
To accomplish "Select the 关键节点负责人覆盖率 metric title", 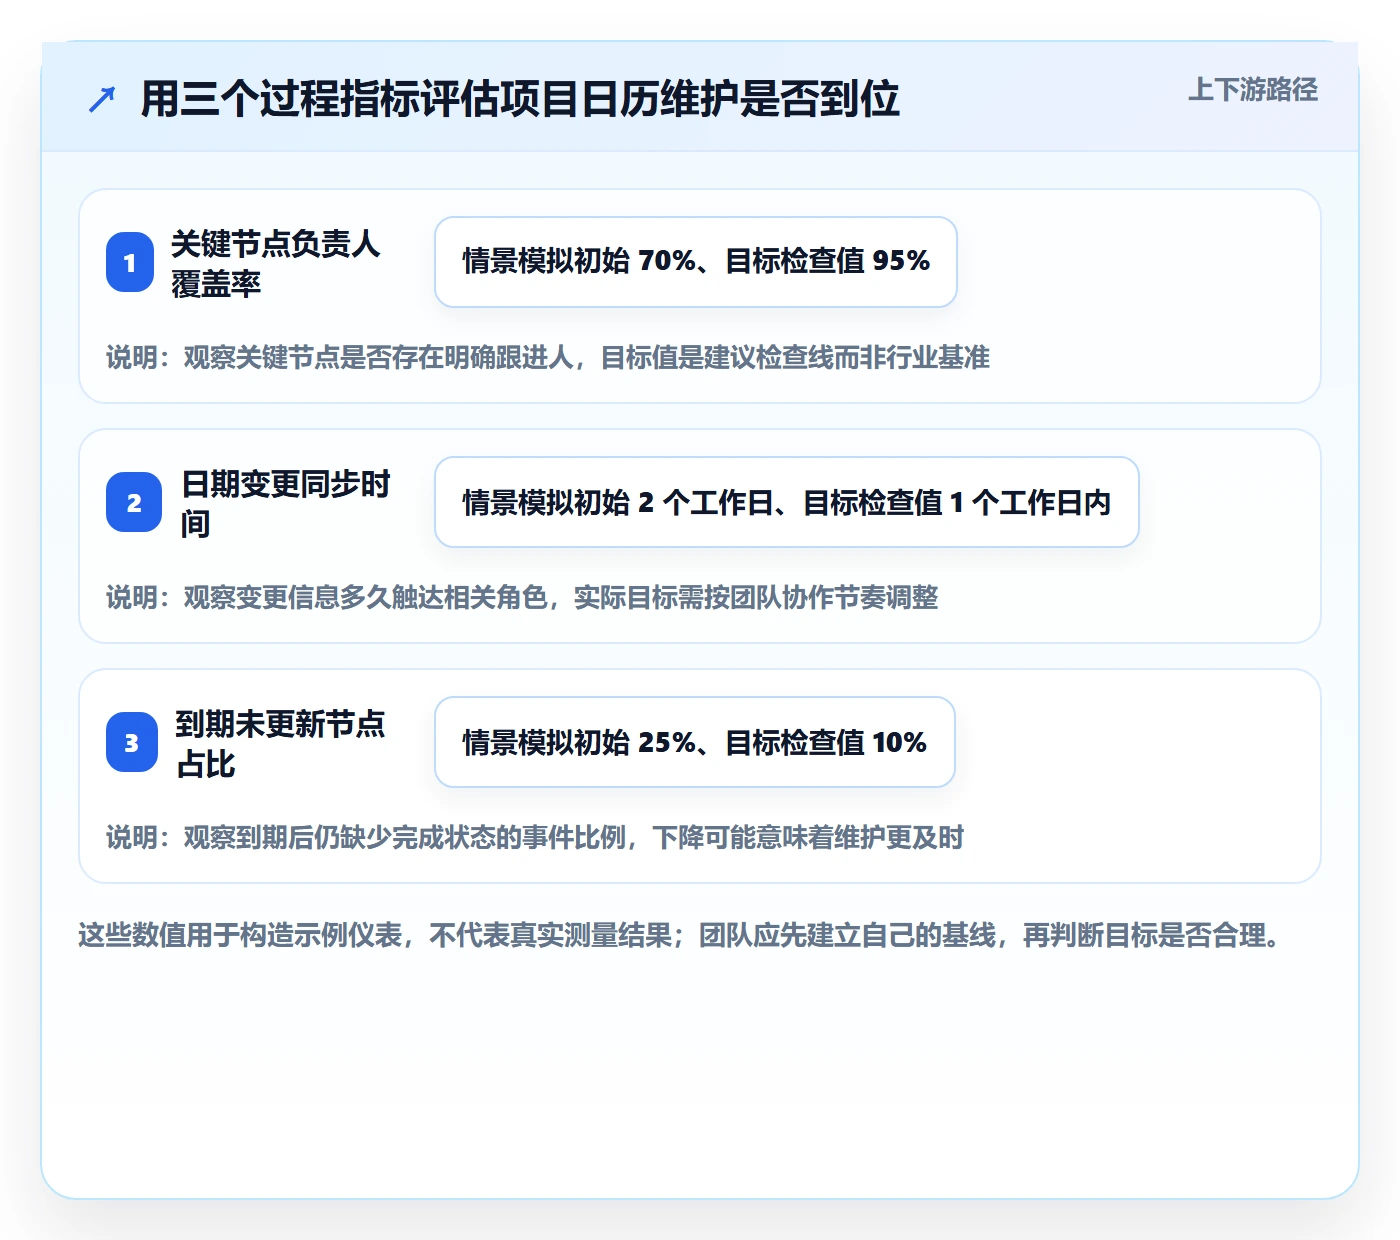I will click(275, 263).
